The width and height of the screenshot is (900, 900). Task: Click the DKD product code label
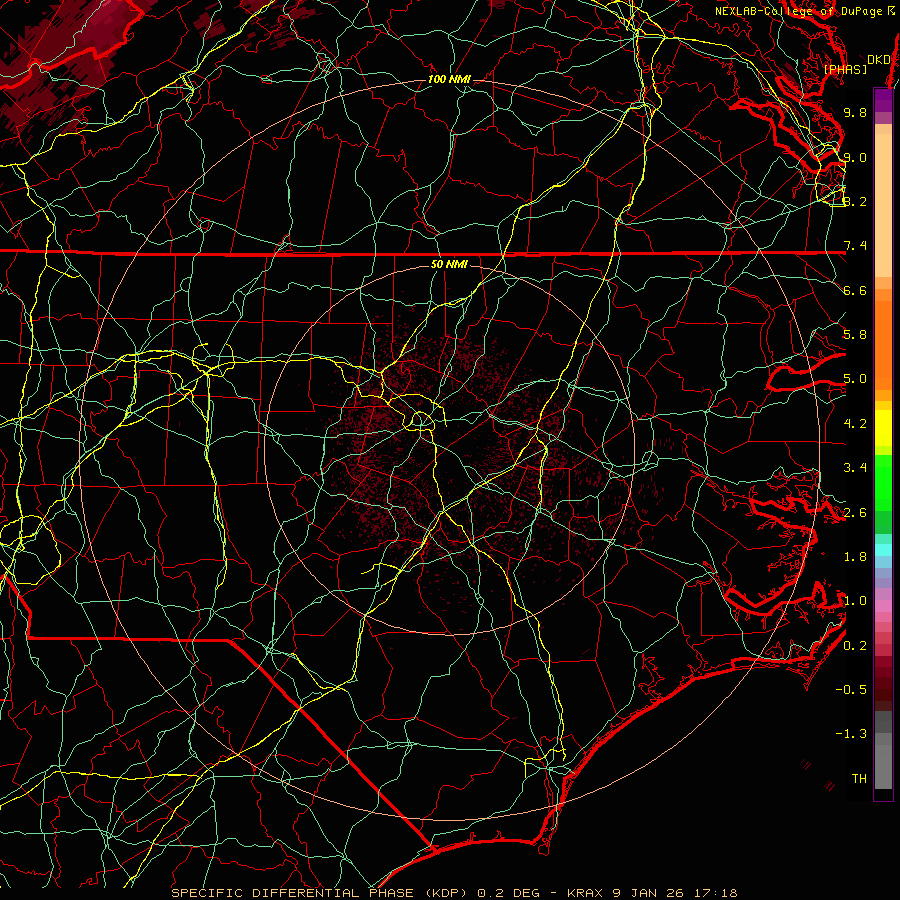(x=878, y=59)
